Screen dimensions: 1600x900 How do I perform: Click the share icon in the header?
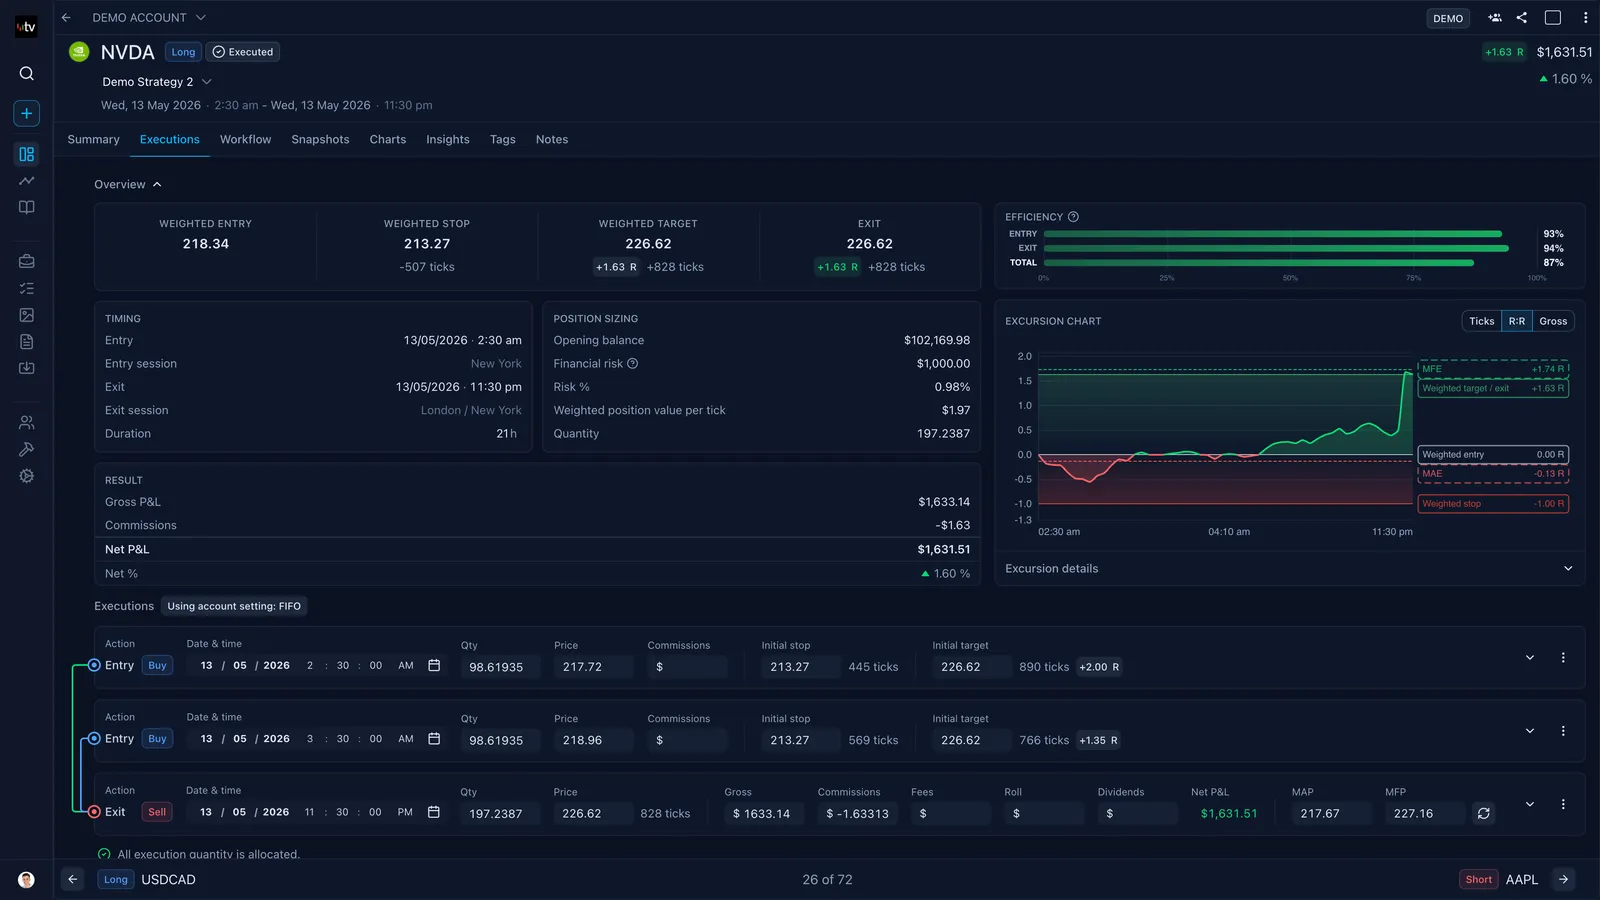coord(1522,17)
